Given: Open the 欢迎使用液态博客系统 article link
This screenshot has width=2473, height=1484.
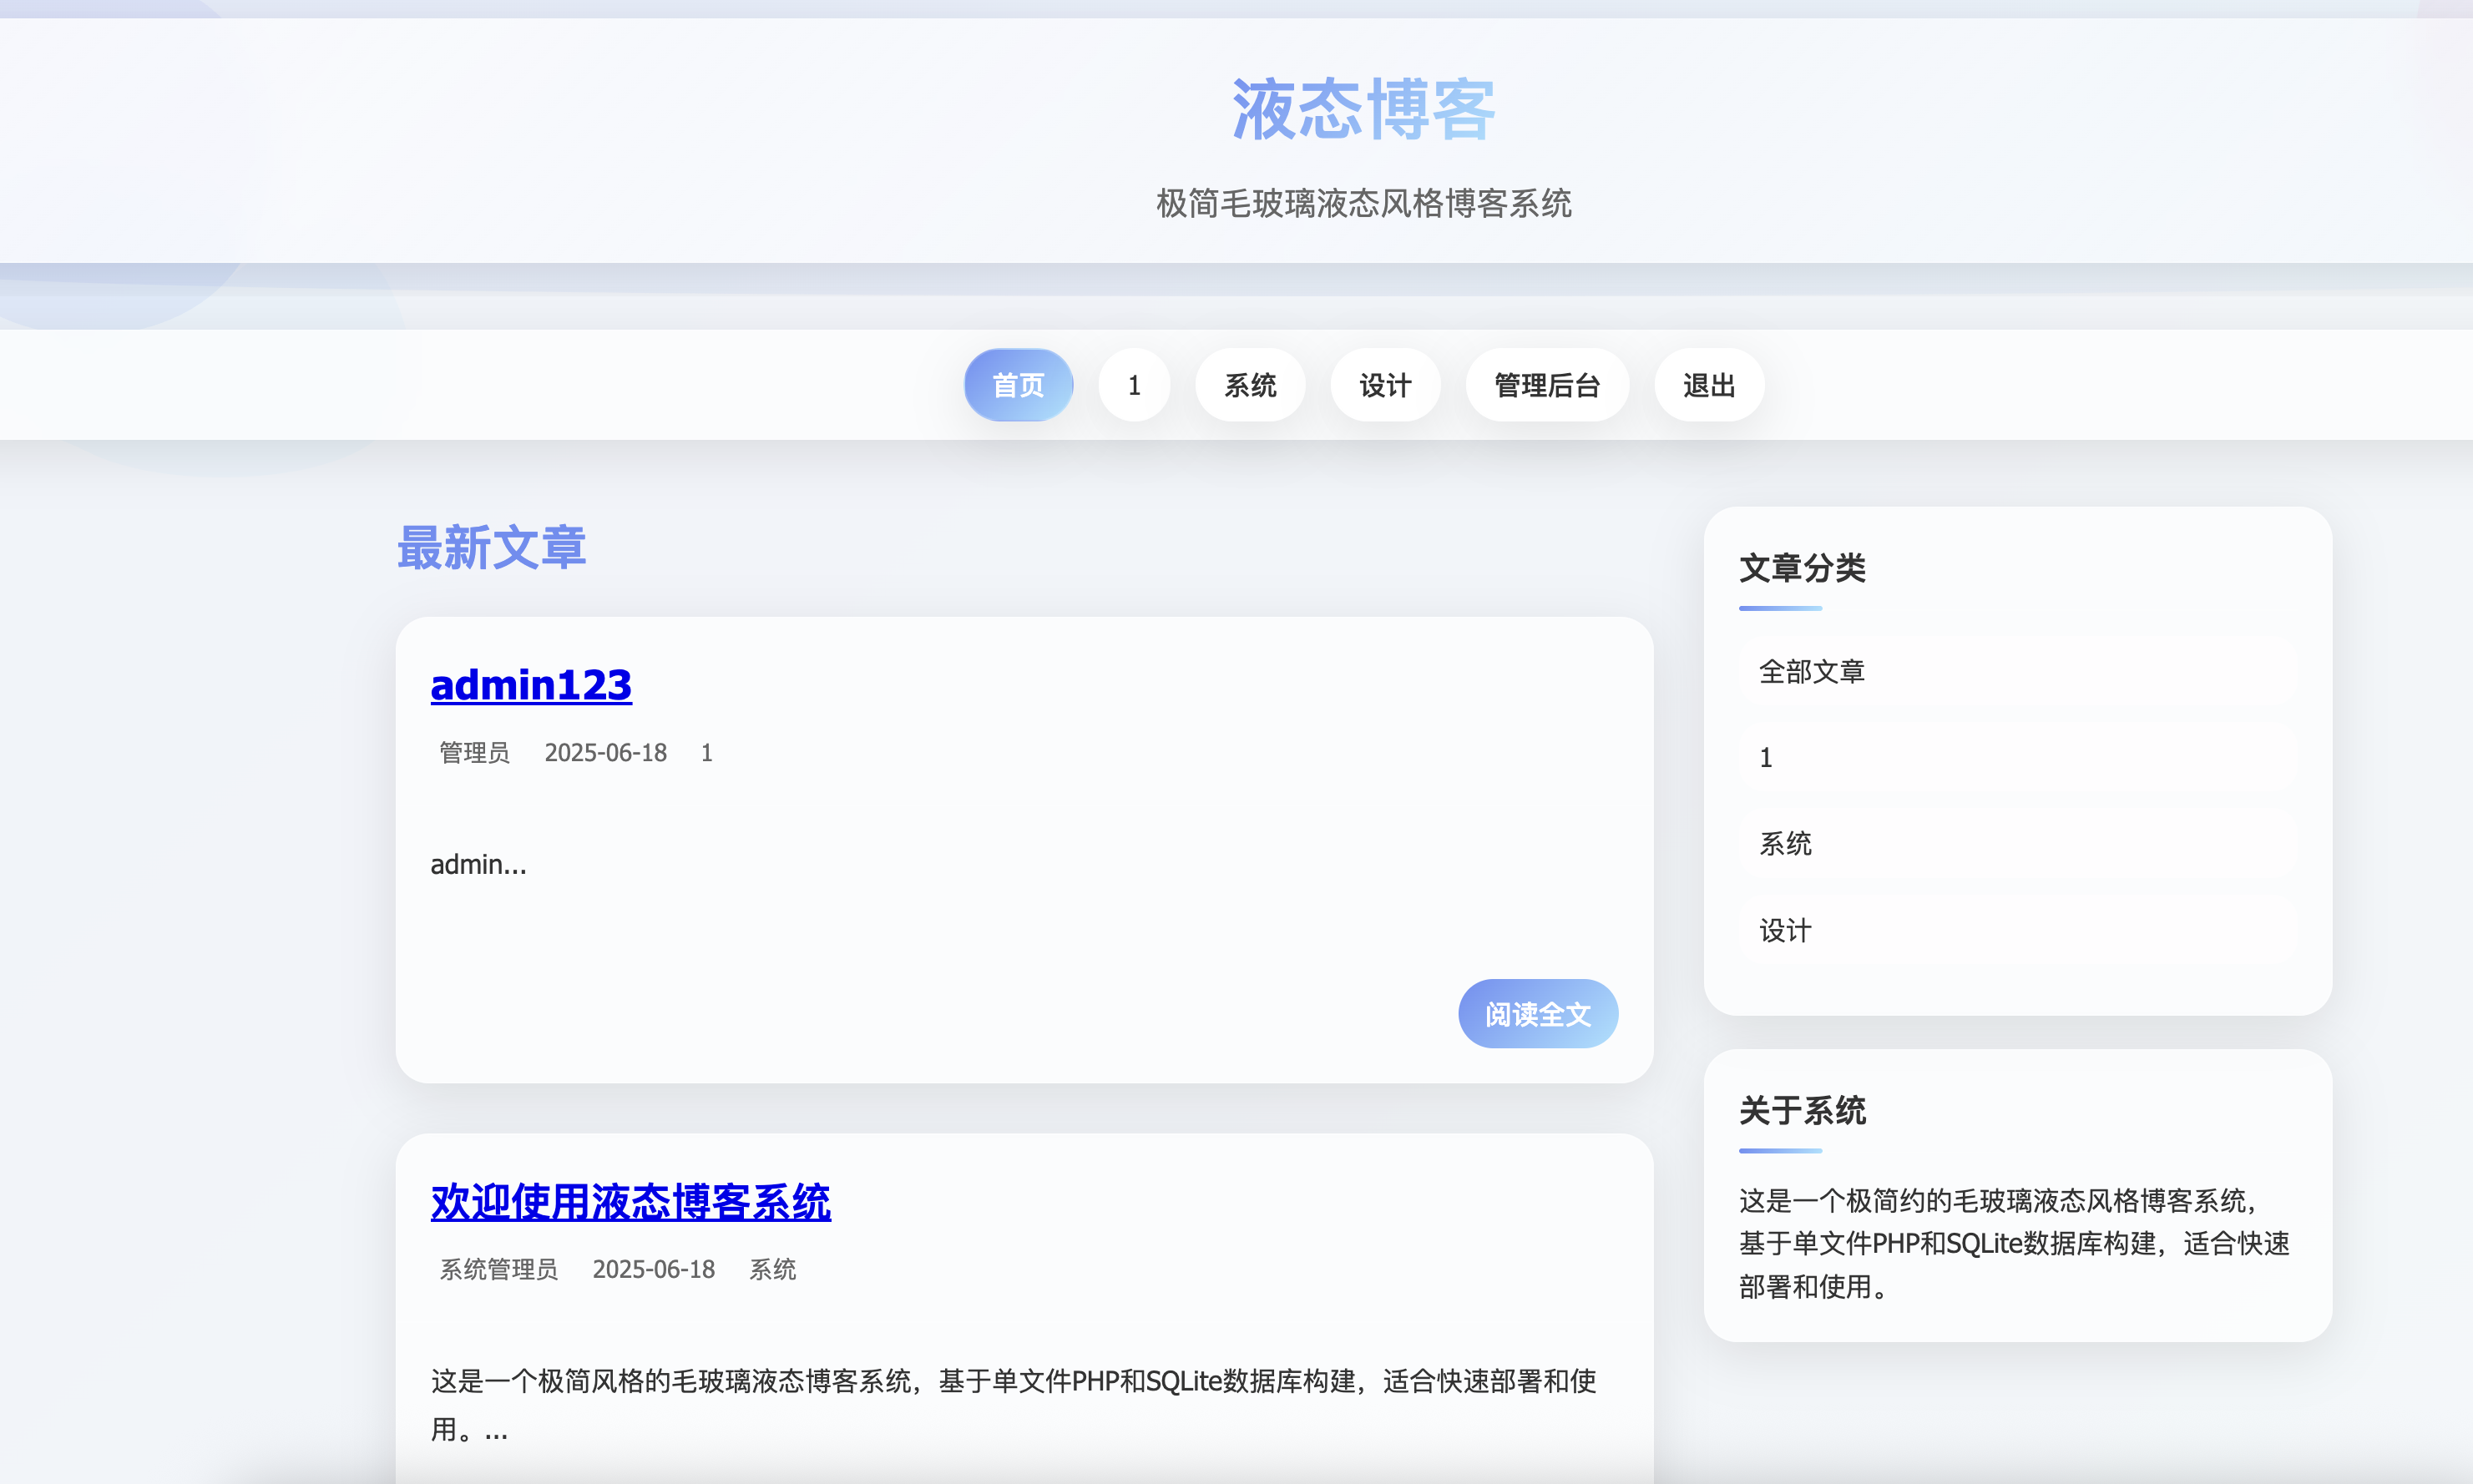Looking at the screenshot, I should click(631, 1203).
